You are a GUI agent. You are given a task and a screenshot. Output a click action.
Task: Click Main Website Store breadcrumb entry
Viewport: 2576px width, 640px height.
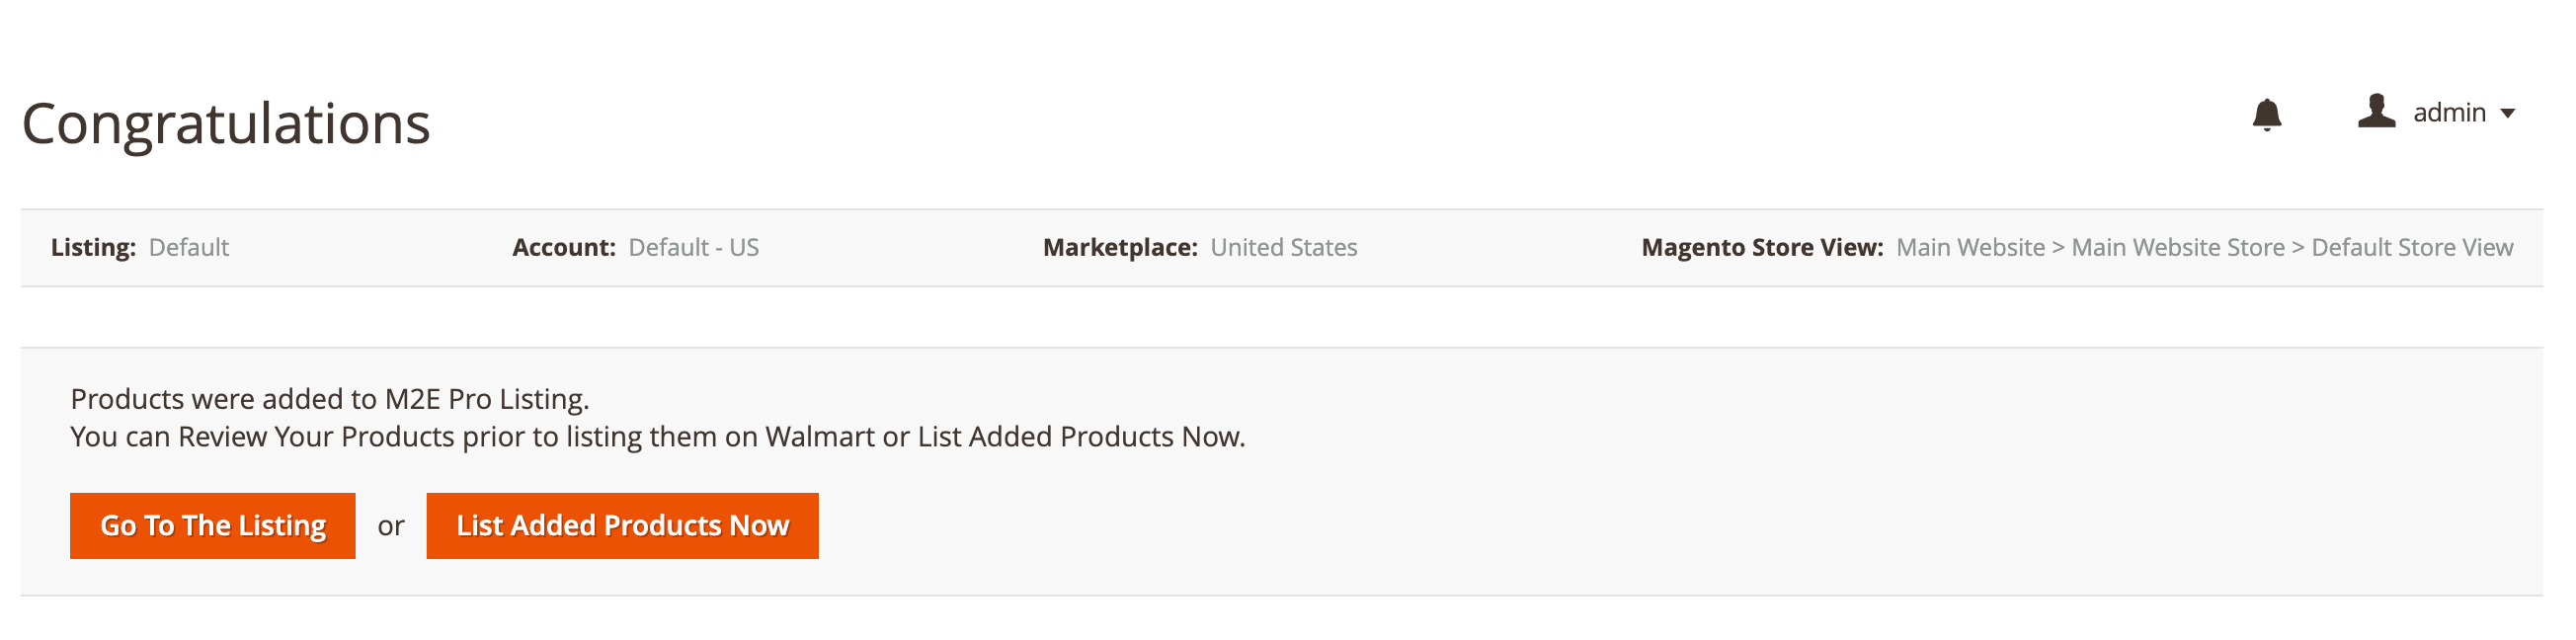pos(2177,247)
